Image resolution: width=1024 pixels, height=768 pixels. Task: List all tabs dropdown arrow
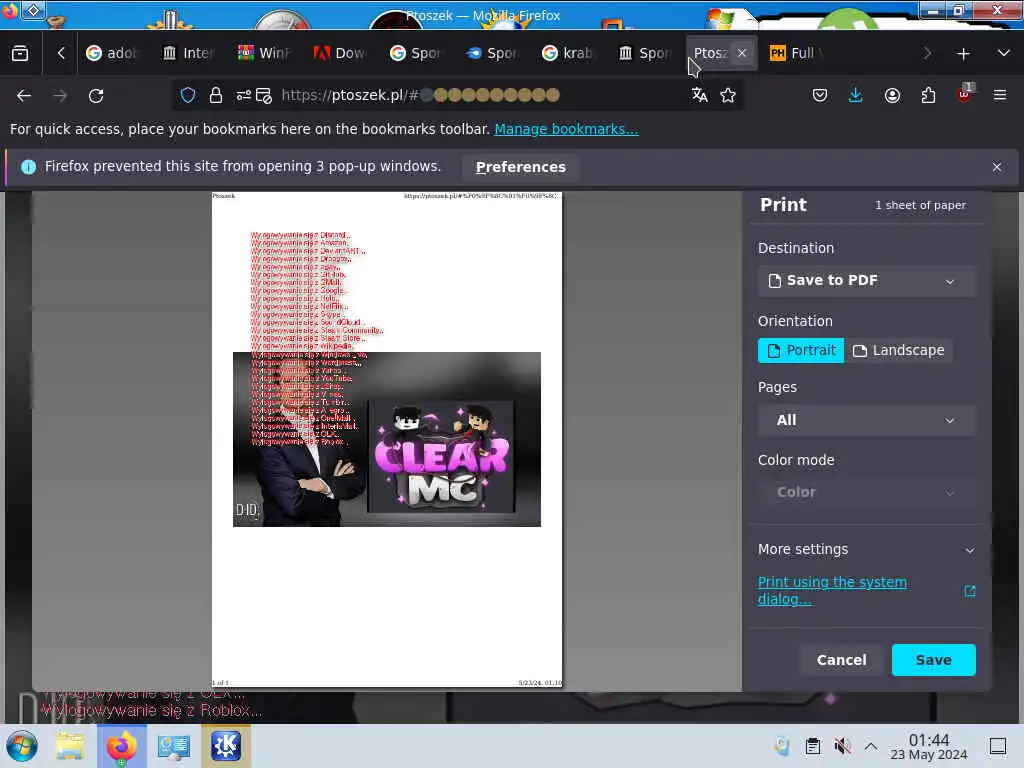(1004, 53)
